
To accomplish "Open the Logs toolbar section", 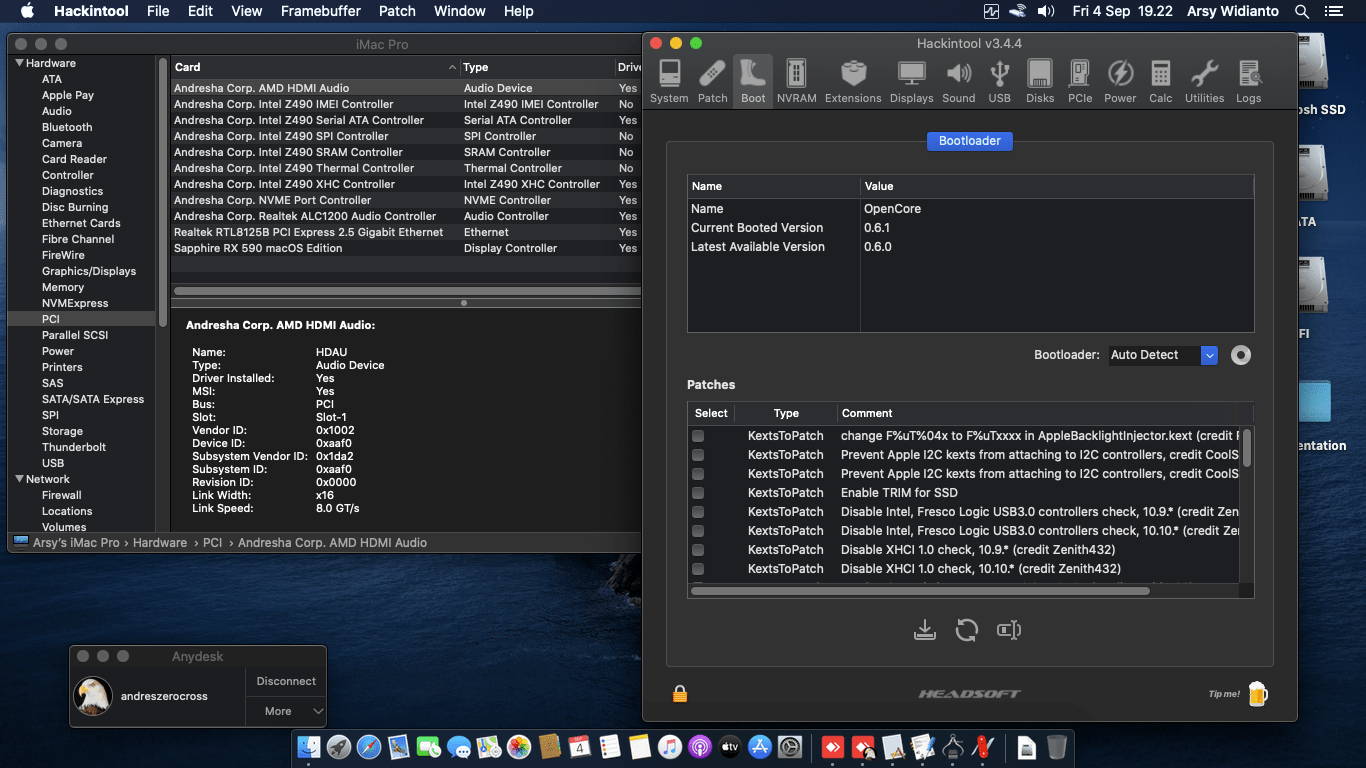I will point(1248,81).
